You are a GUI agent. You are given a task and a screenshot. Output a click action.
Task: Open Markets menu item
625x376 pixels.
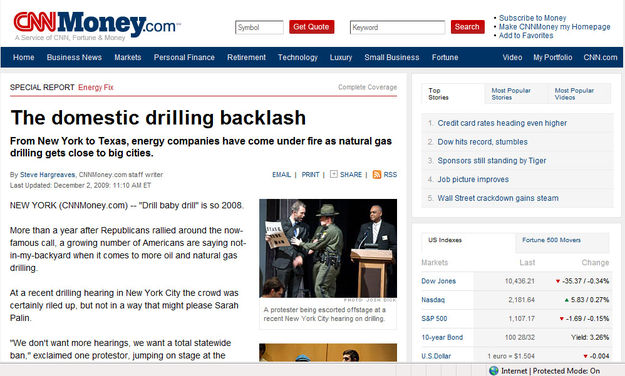[128, 57]
